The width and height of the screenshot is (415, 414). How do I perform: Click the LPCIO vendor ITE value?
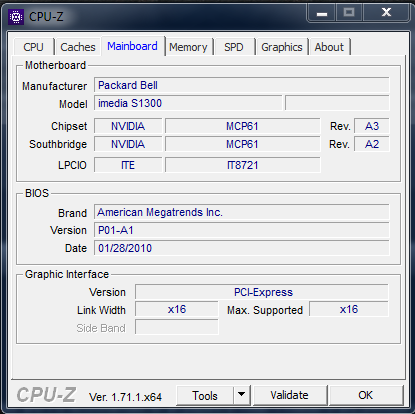(128, 165)
